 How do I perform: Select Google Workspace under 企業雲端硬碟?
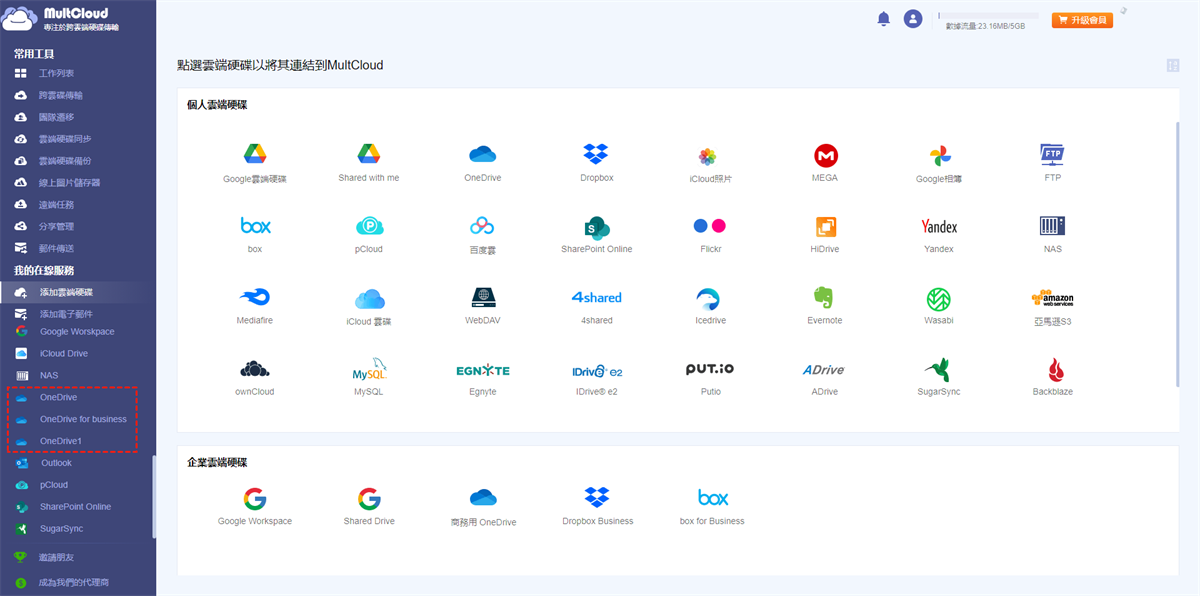point(255,499)
